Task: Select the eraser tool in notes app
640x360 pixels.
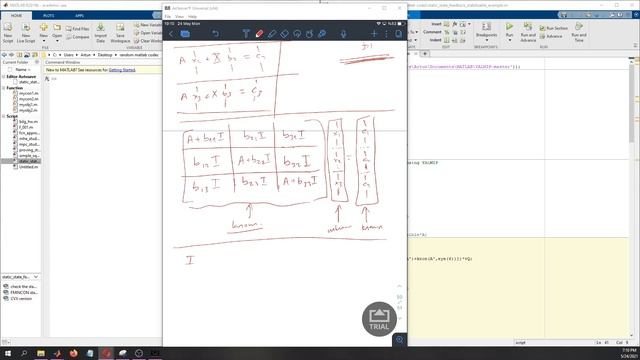Action: click(x=284, y=34)
